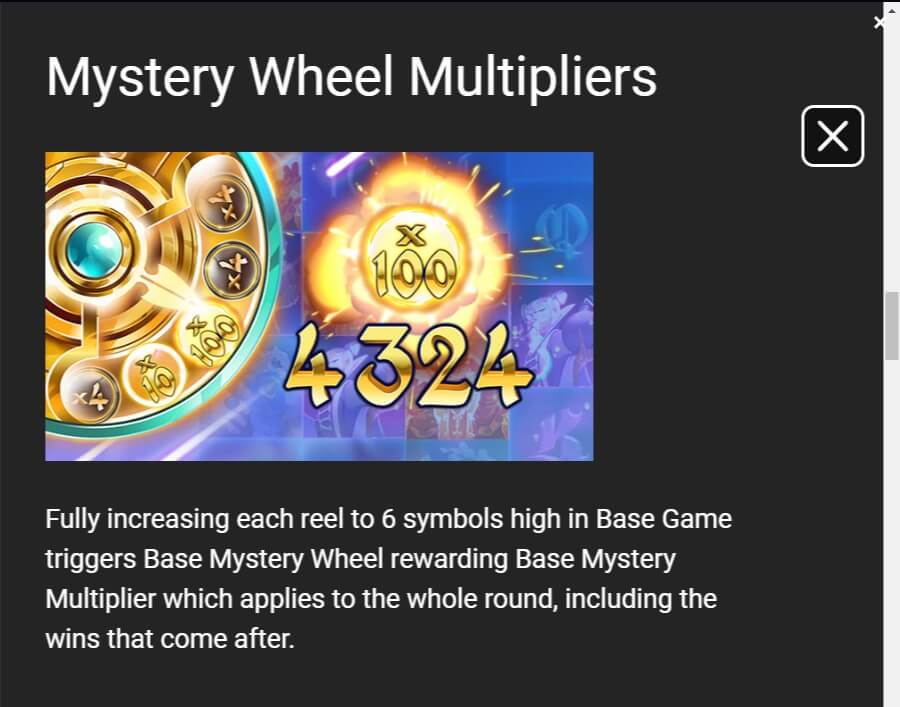900x707 pixels.
Task: Click scrollbar track above the thumb
Action: tap(891, 149)
